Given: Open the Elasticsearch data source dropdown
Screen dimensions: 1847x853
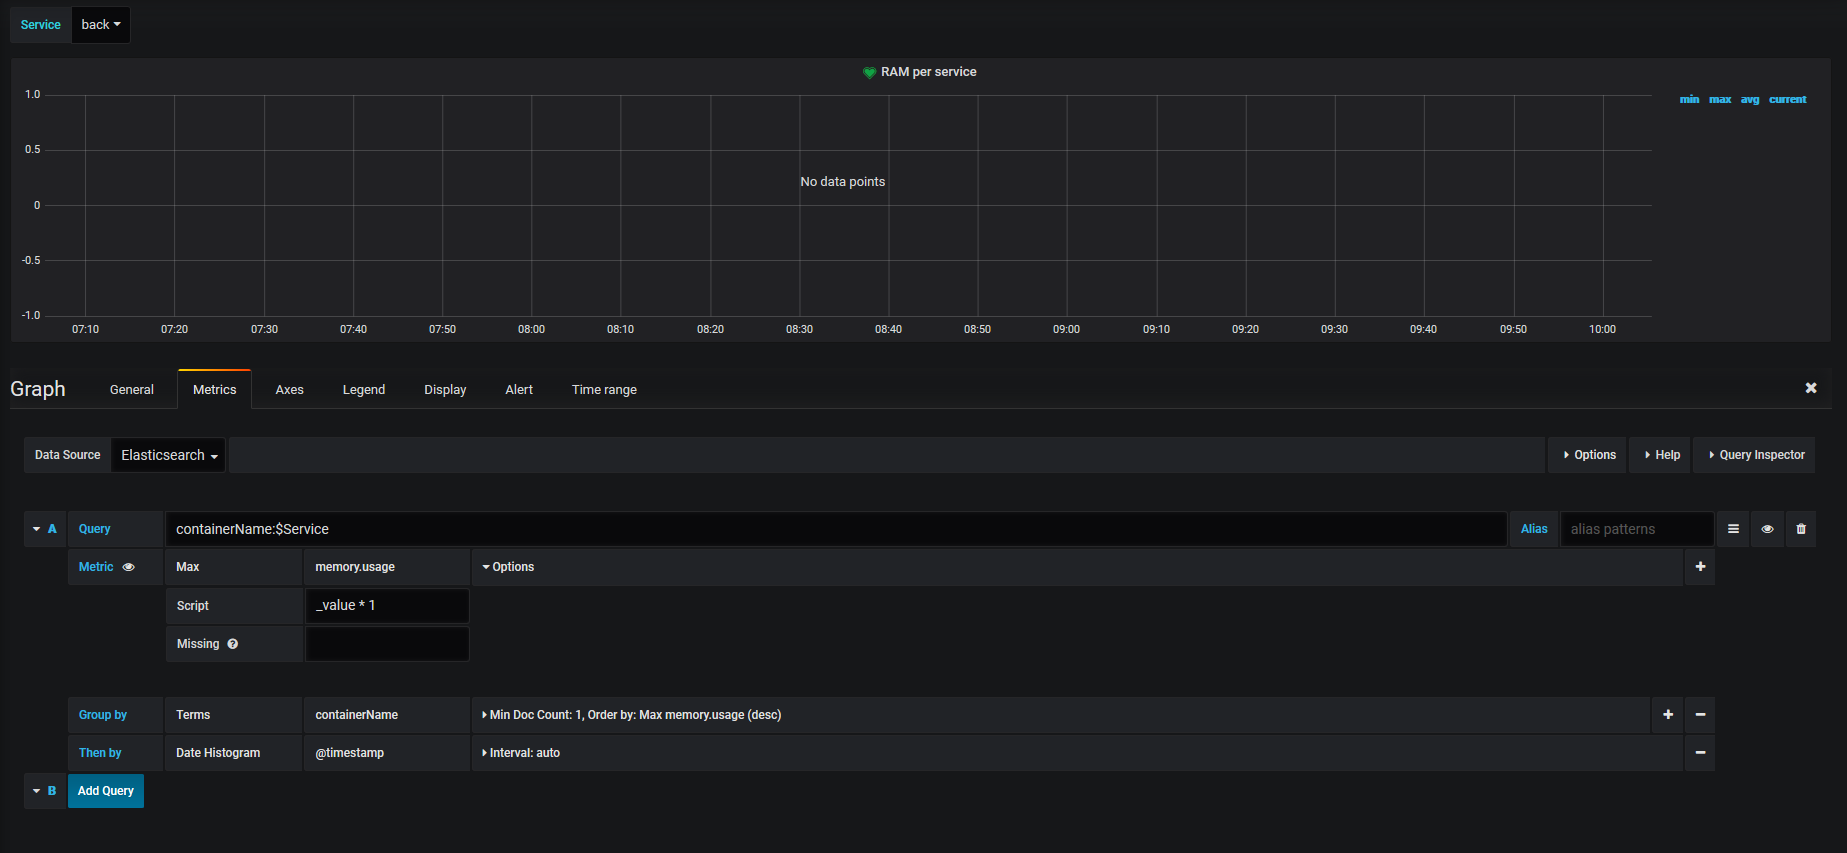Looking at the screenshot, I should point(168,455).
